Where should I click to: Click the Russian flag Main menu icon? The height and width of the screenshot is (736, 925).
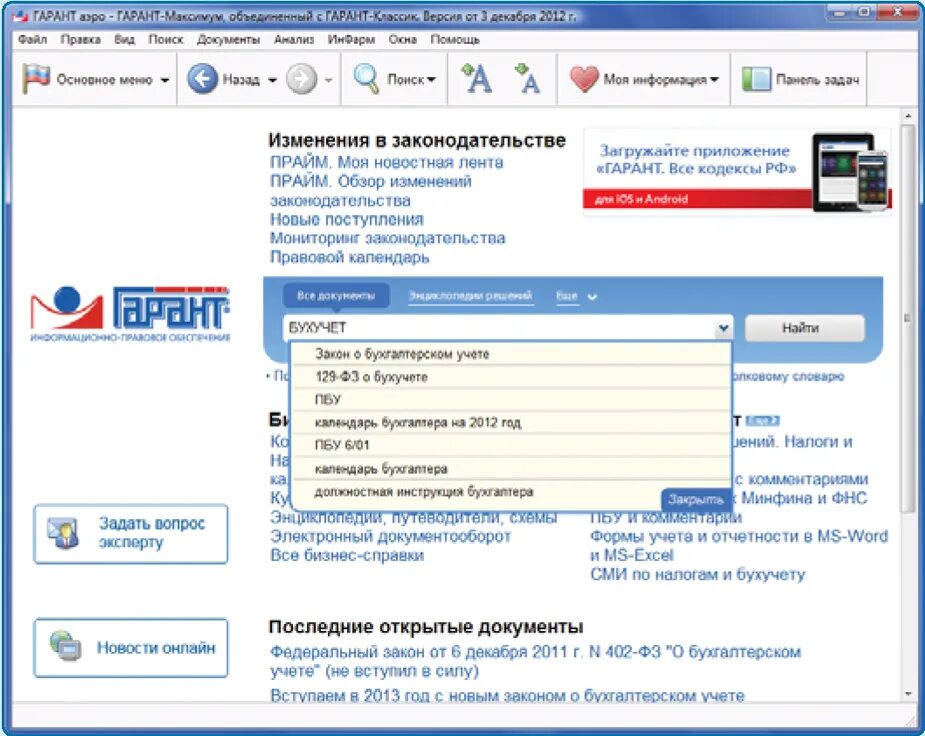pyautogui.click(x=36, y=78)
